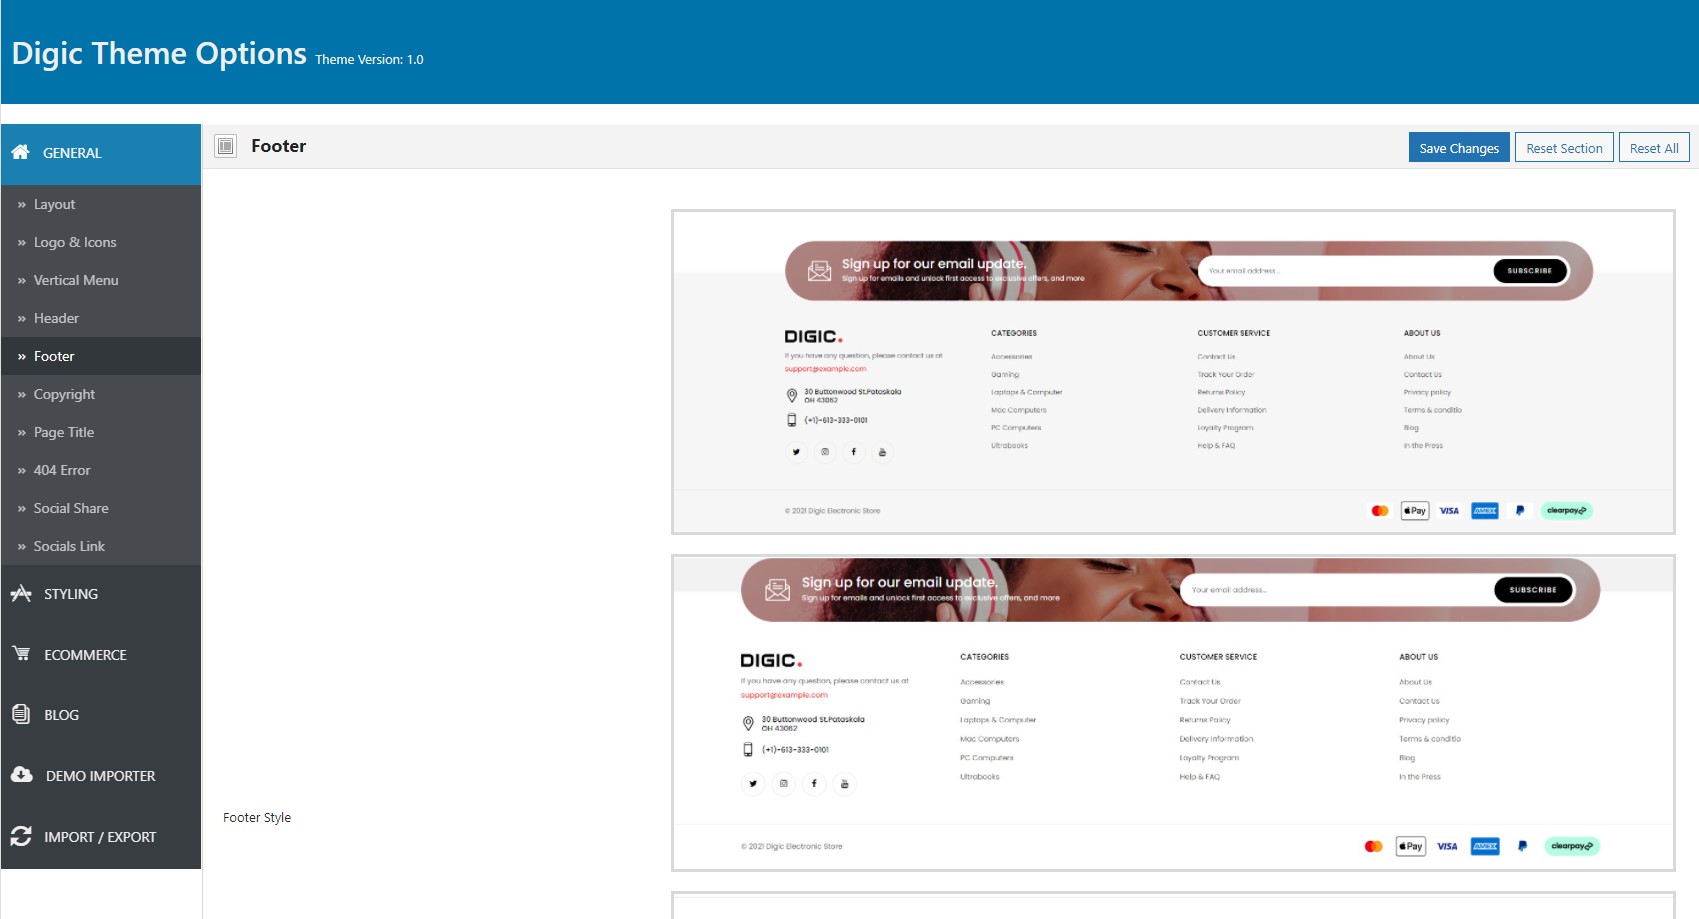Image resolution: width=1699 pixels, height=919 pixels.
Task: Click PayPal icon in first footer preview
Action: (x=1520, y=511)
